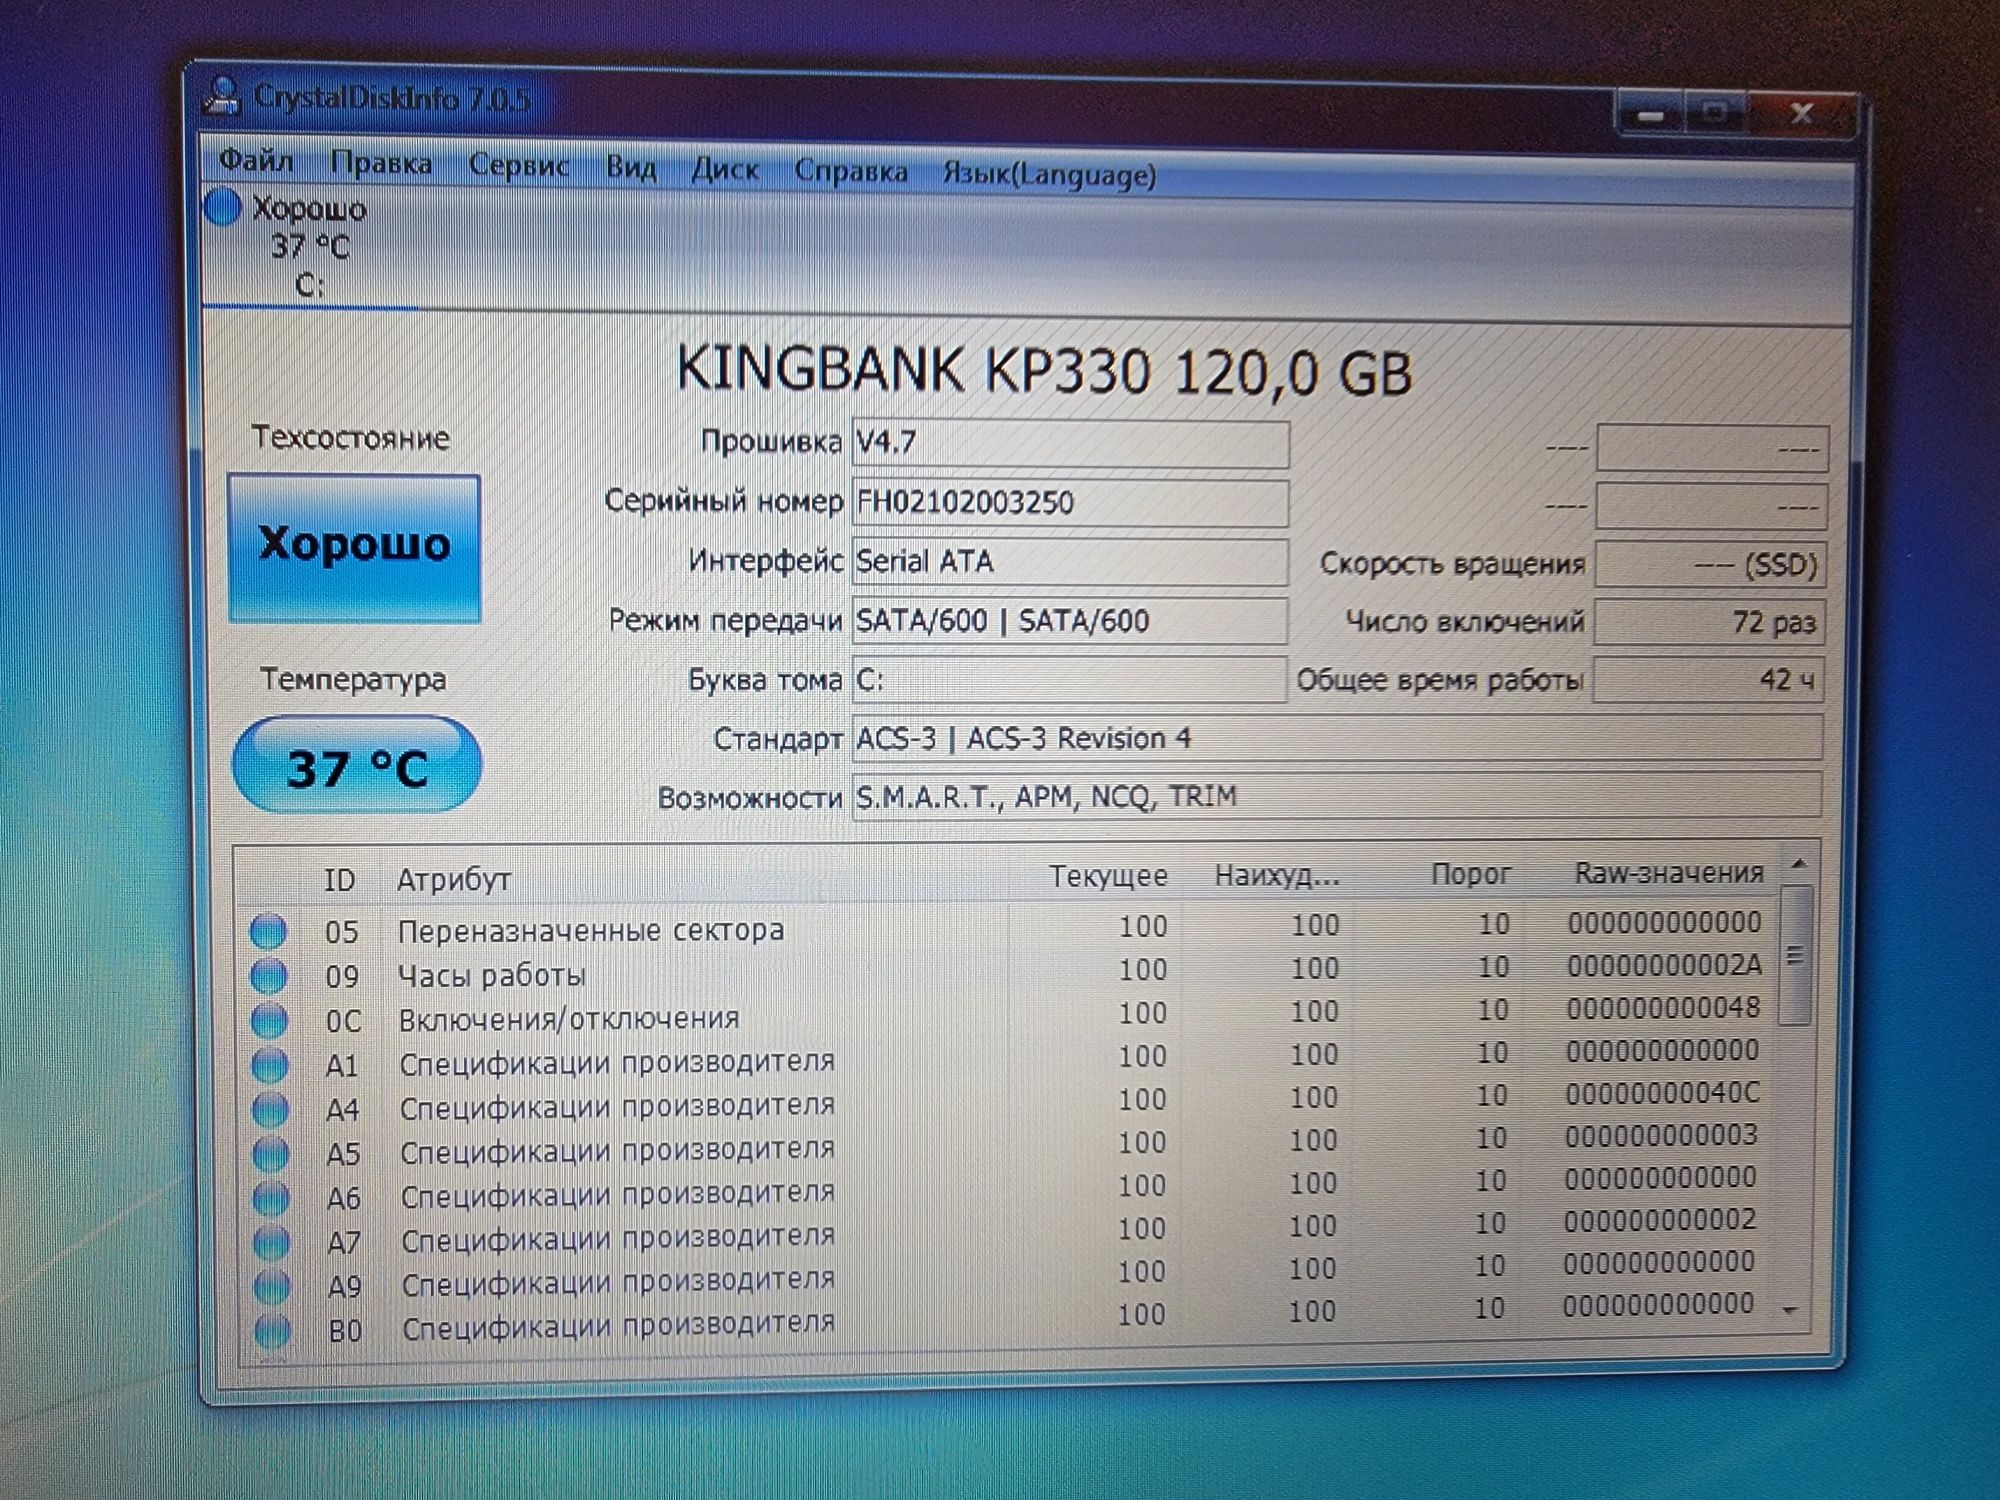Click the Возможности field with S.M.A.R.T., APM
2000x1500 pixels.
[x=1337, y=797]
